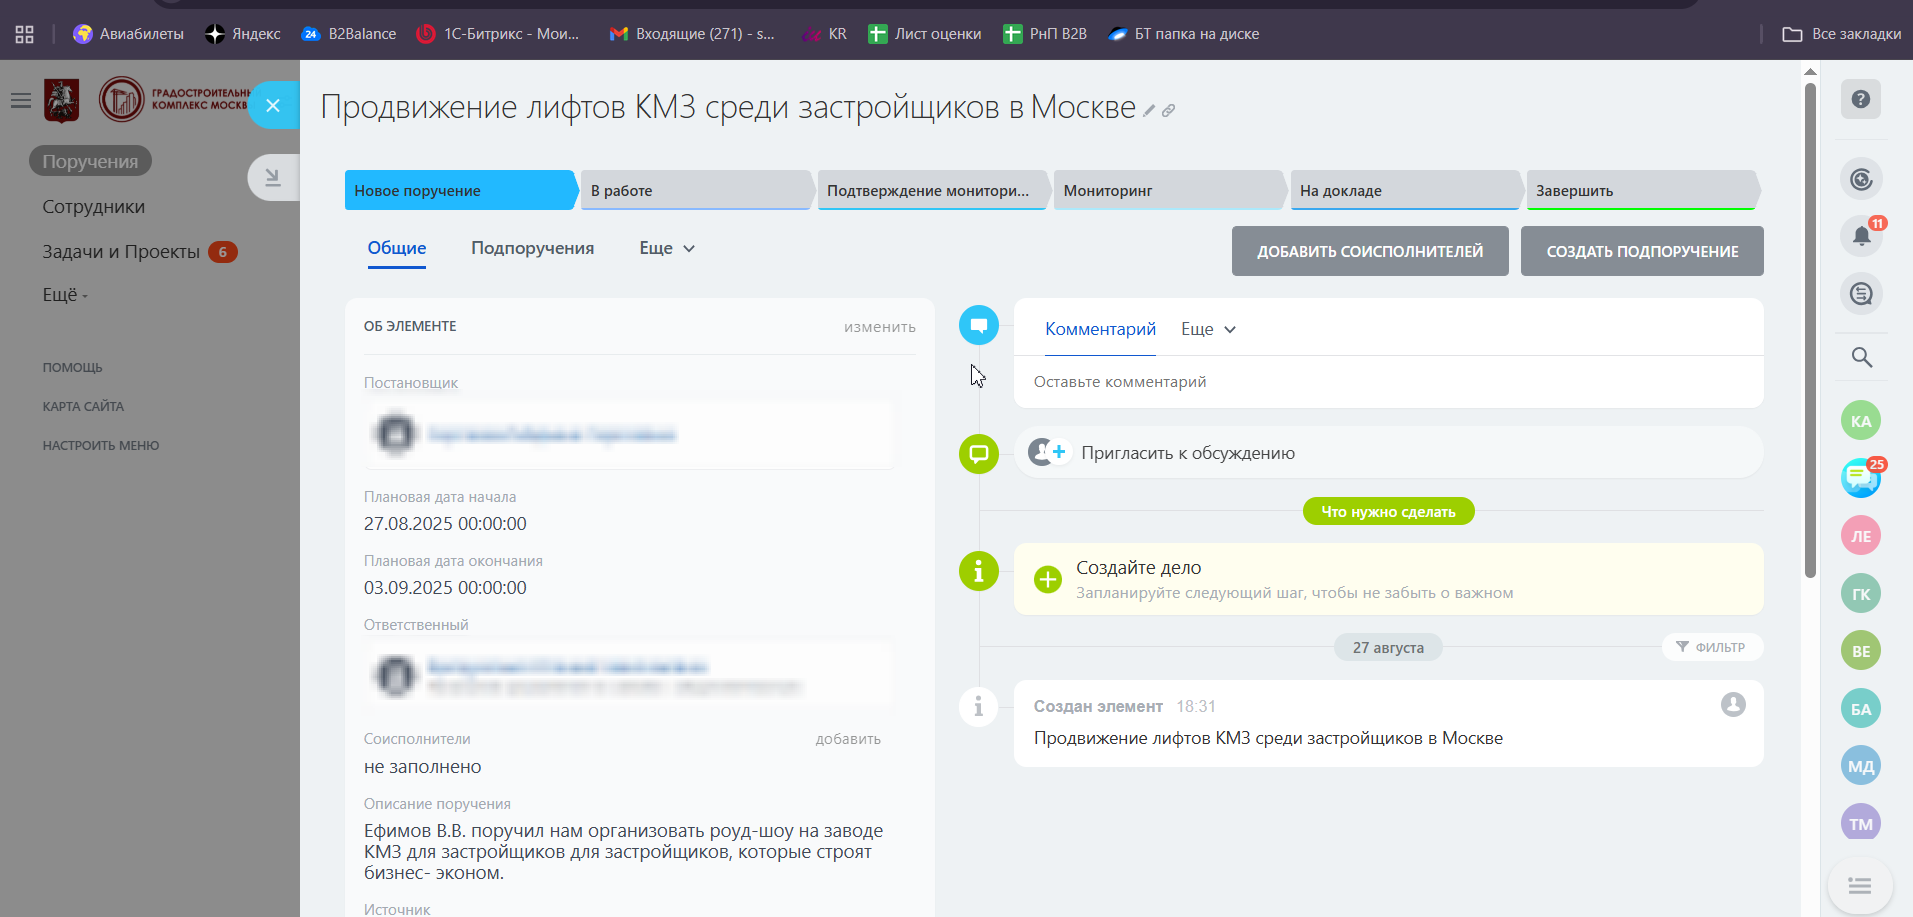
Task: Set stage to Новое поручение
Action: click(461, 190)
